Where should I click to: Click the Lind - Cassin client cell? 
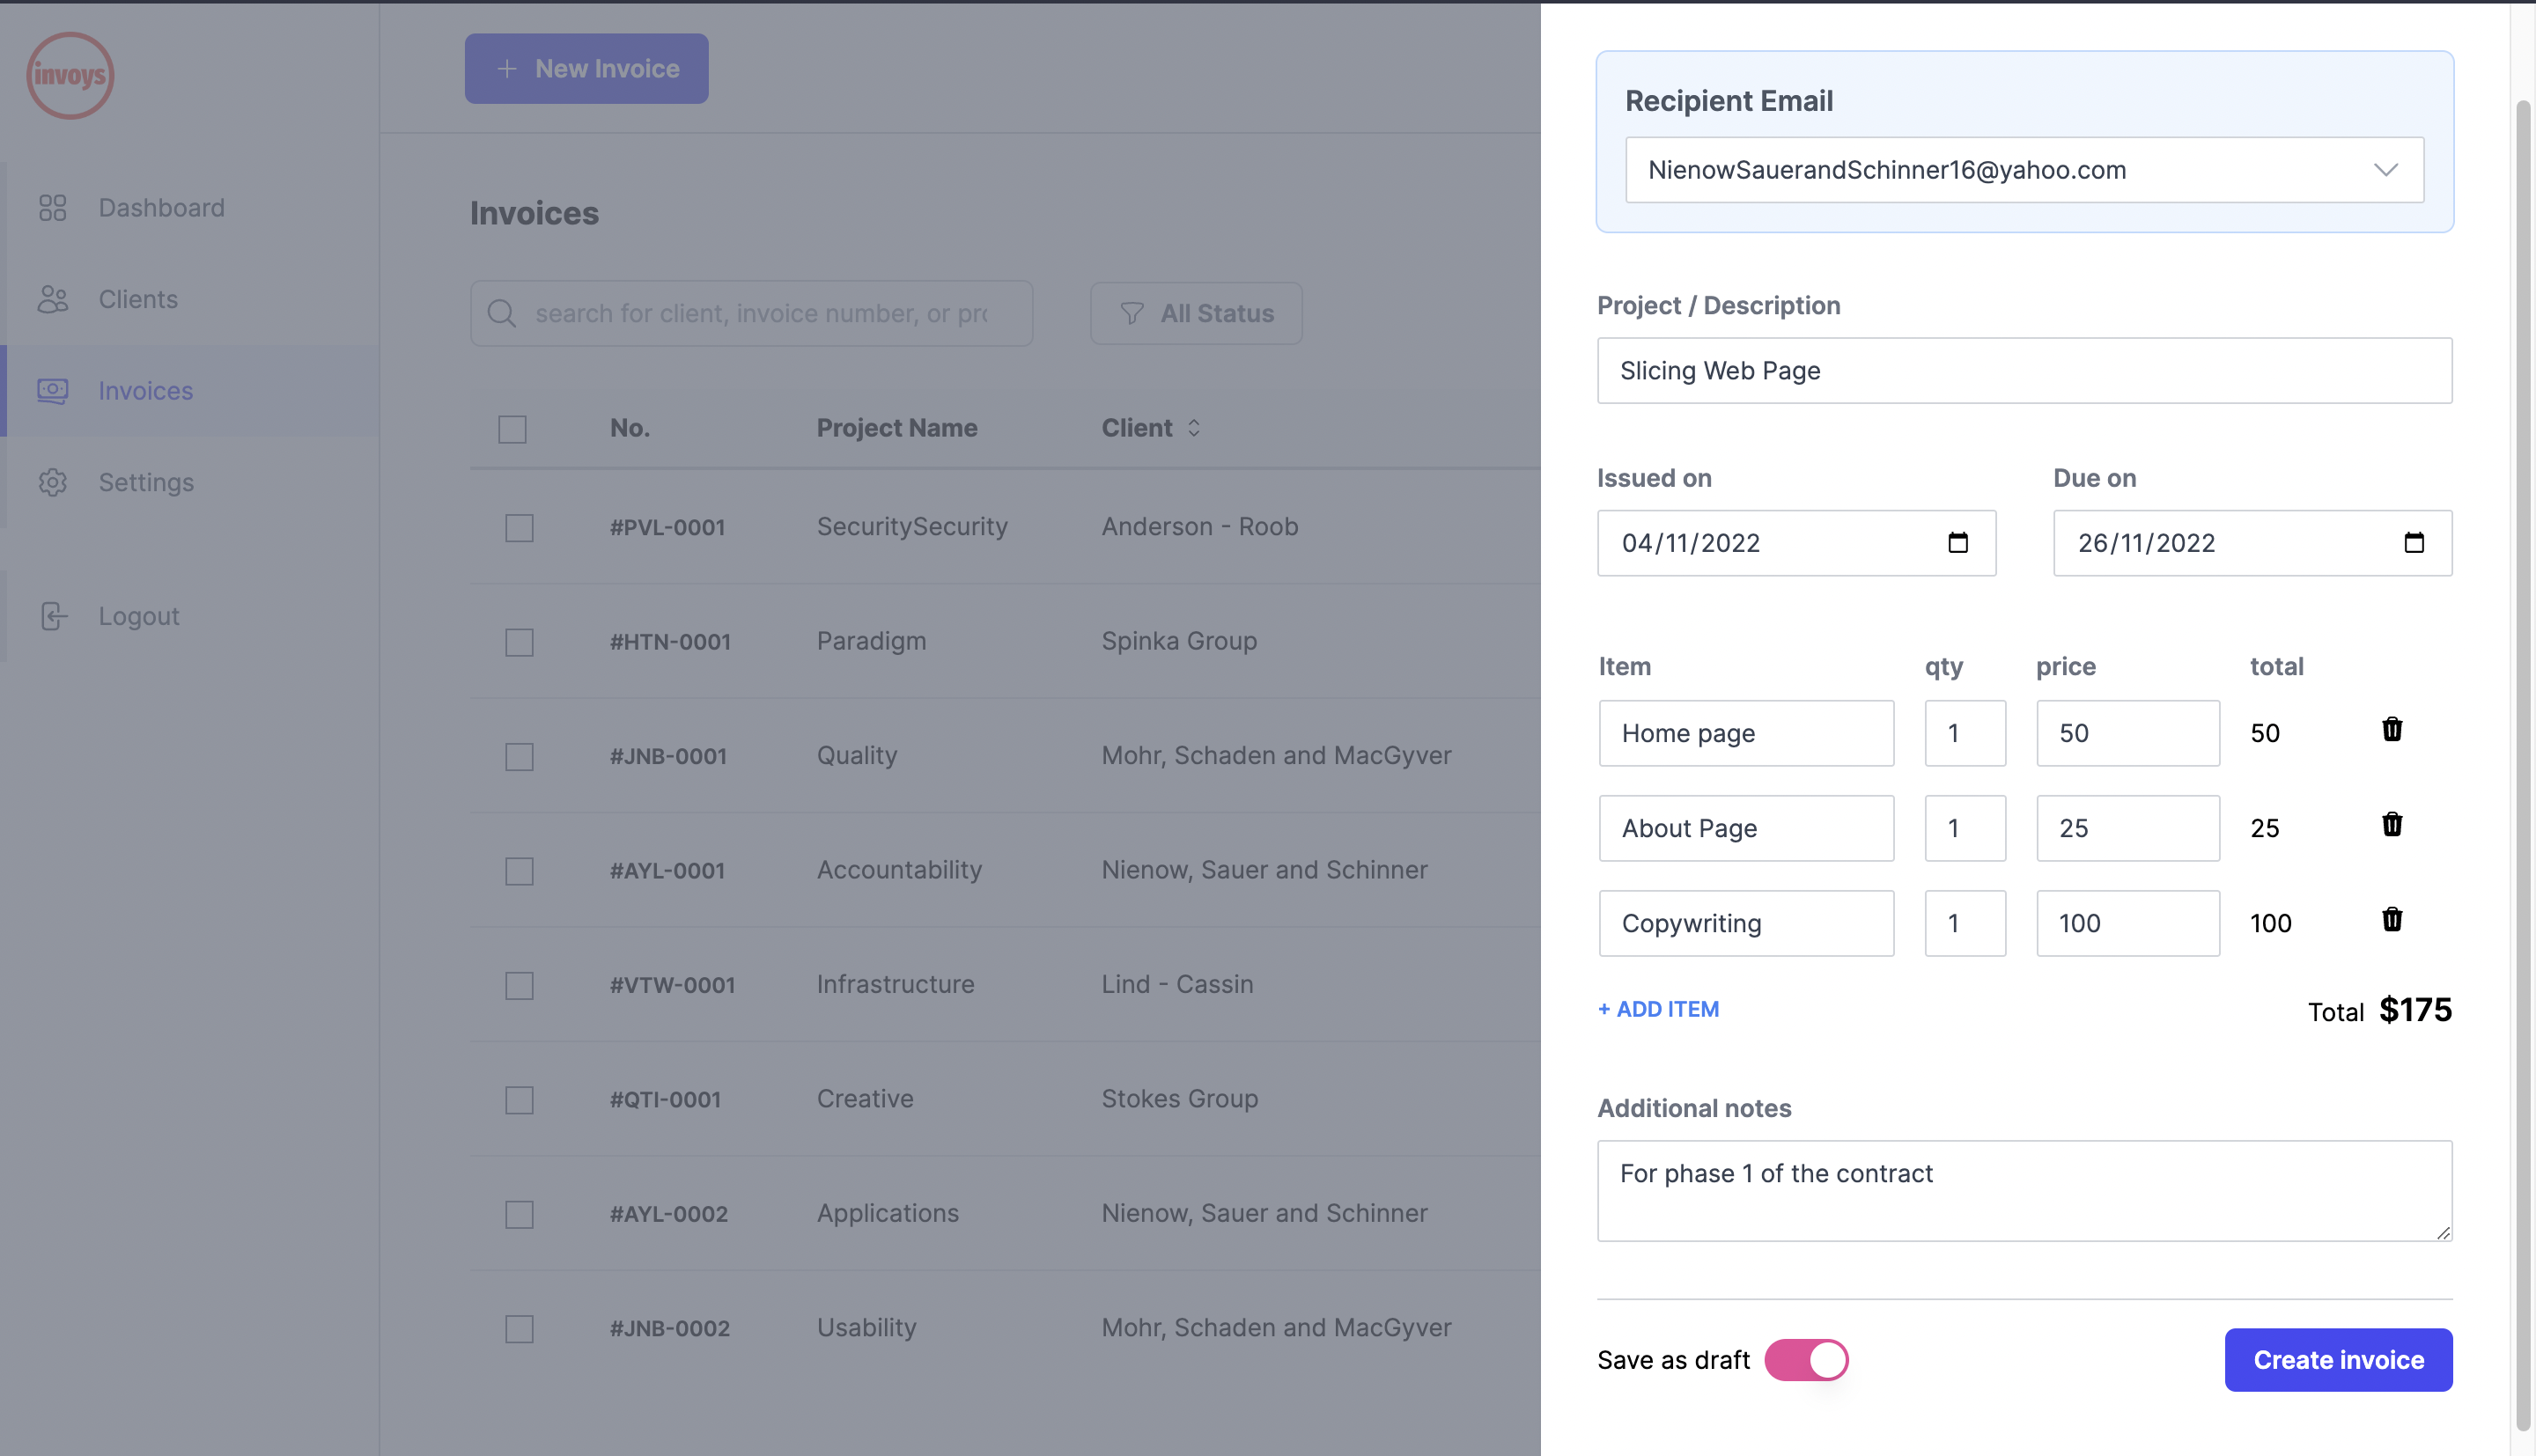(1177, 984)
